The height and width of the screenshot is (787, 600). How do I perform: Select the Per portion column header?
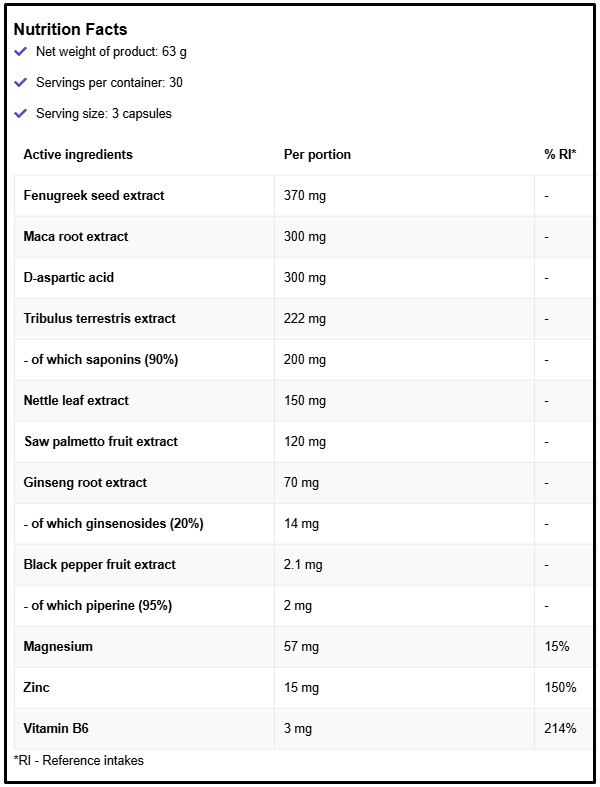[x=317, y=154]
